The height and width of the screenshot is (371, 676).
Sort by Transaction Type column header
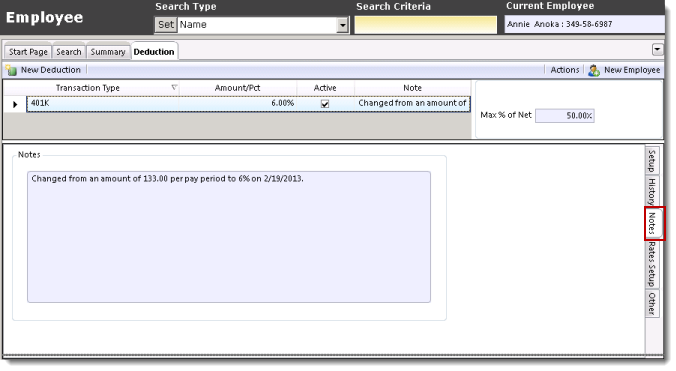[x=88, y=88]
